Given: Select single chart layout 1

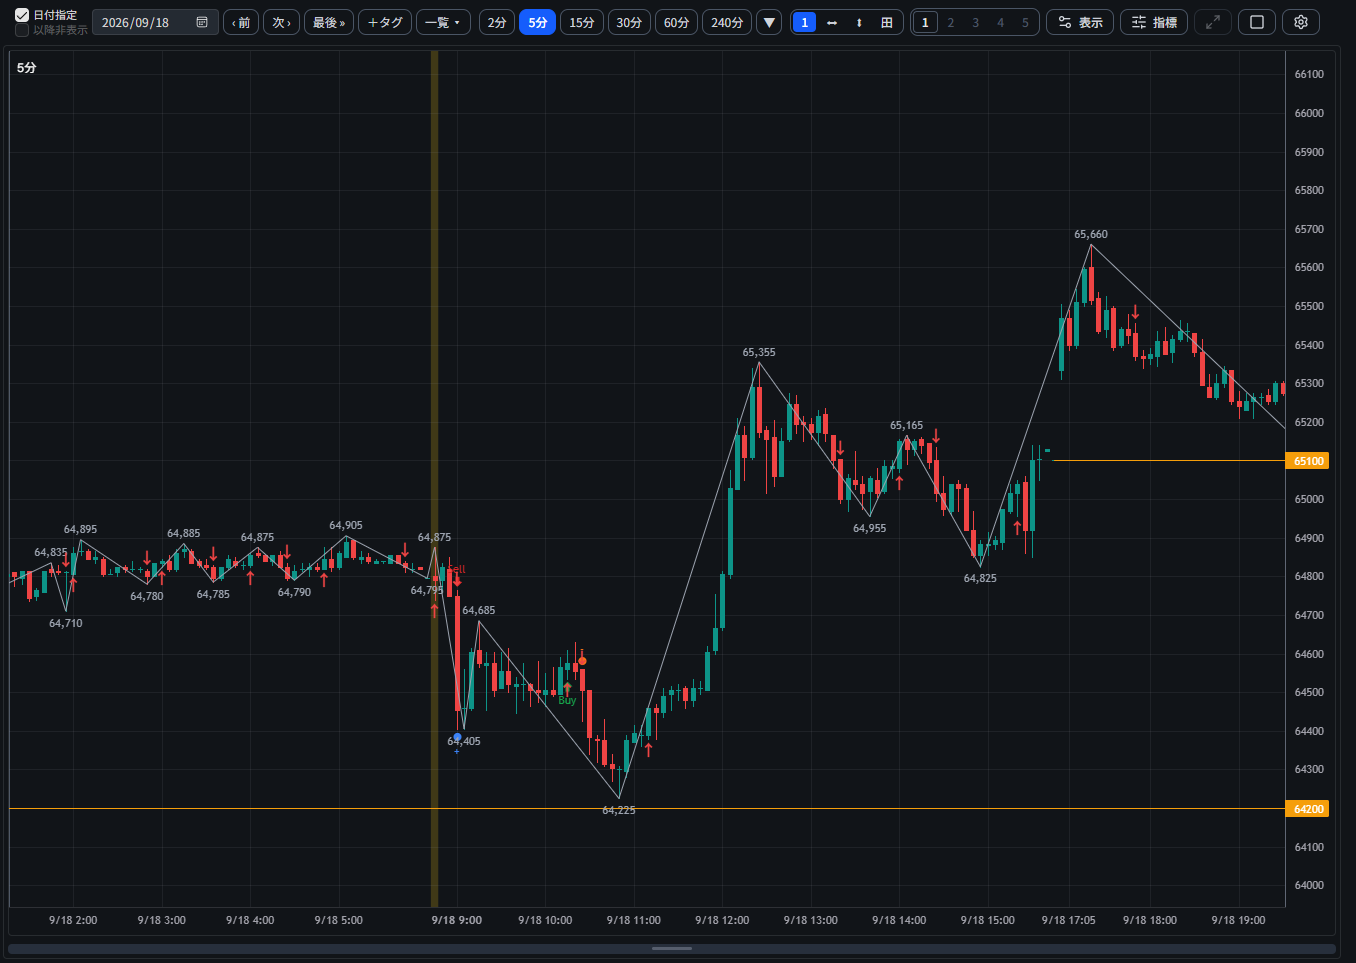Looking at the screenshot, I should tap(805, 22).
